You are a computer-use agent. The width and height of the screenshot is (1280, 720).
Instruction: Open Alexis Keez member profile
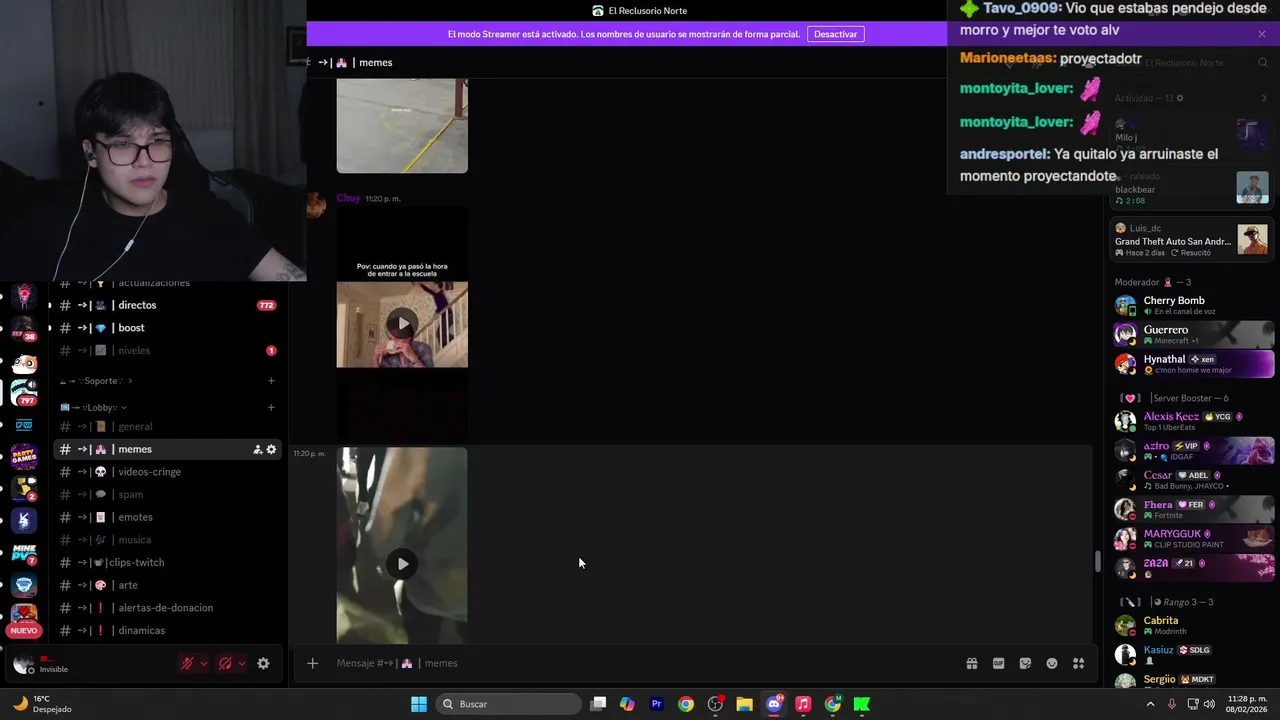coord(1193,421)
